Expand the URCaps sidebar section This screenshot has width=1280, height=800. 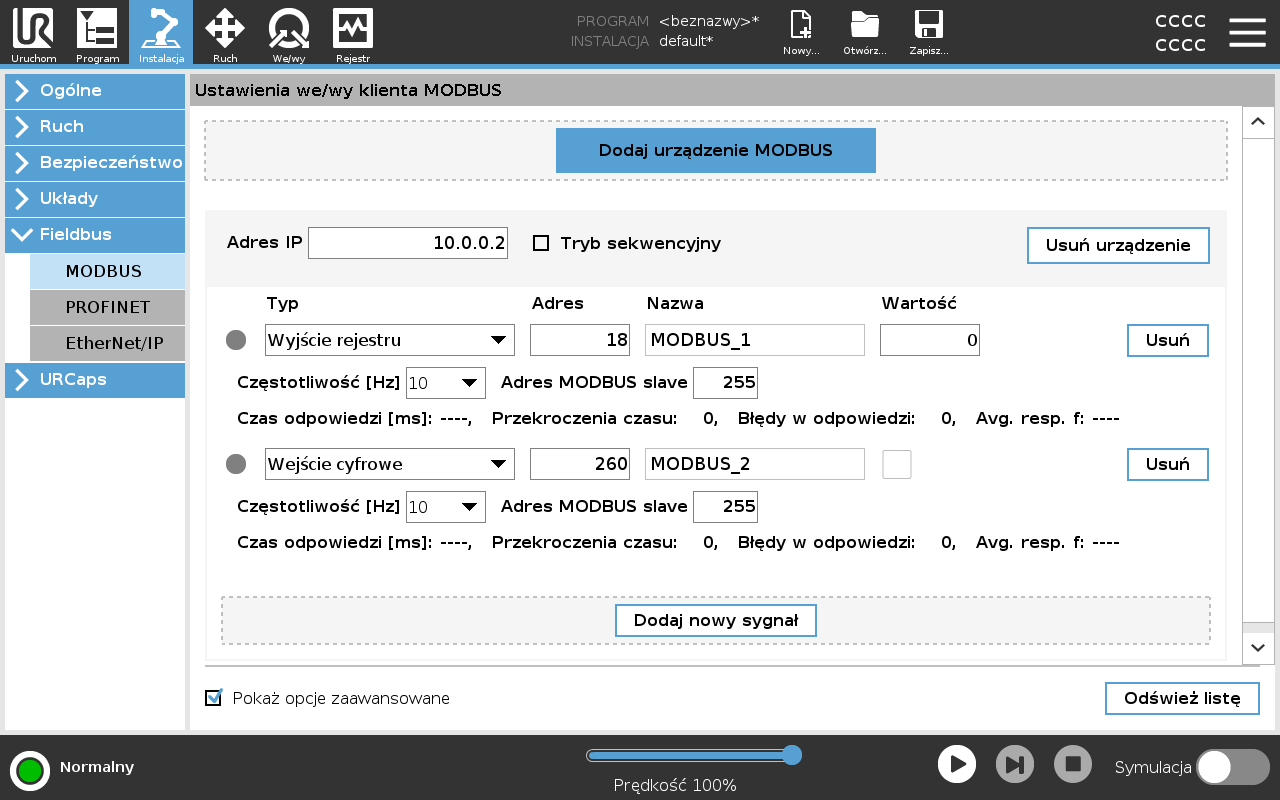tap(95, 380)
